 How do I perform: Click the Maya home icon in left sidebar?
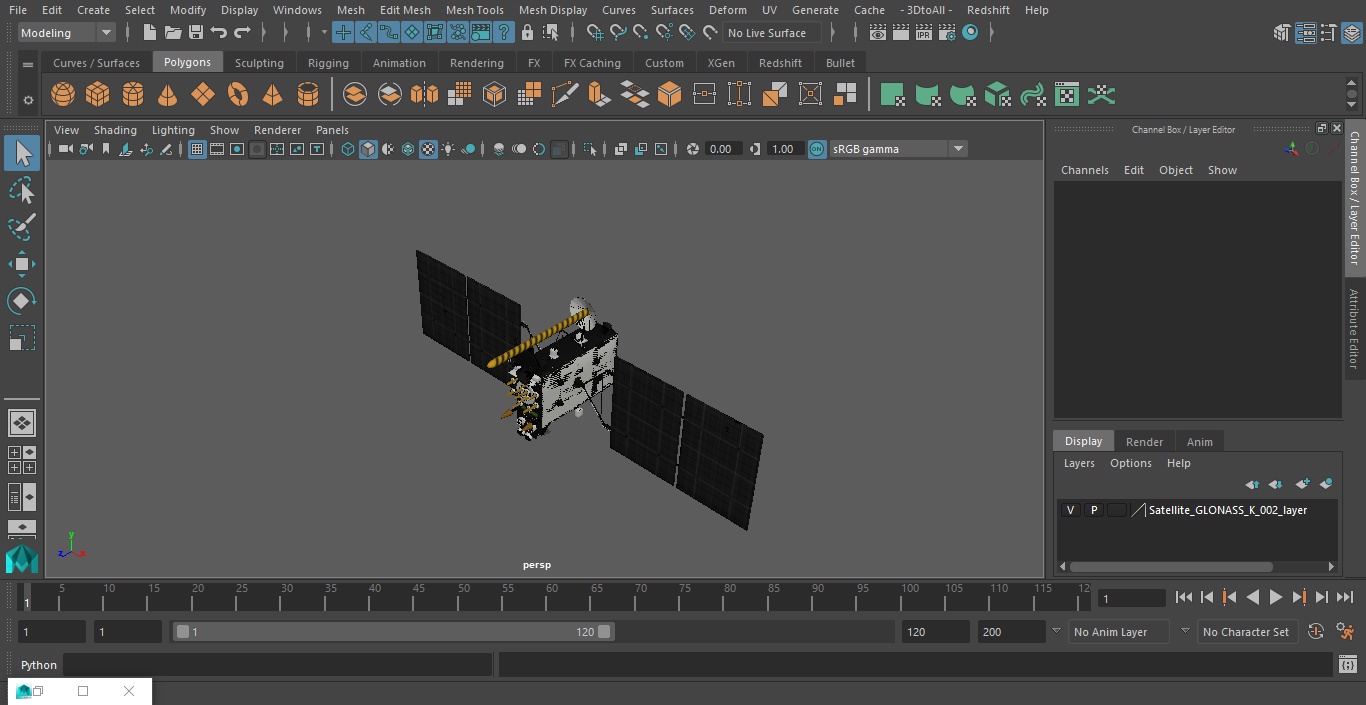click(22, 559)
